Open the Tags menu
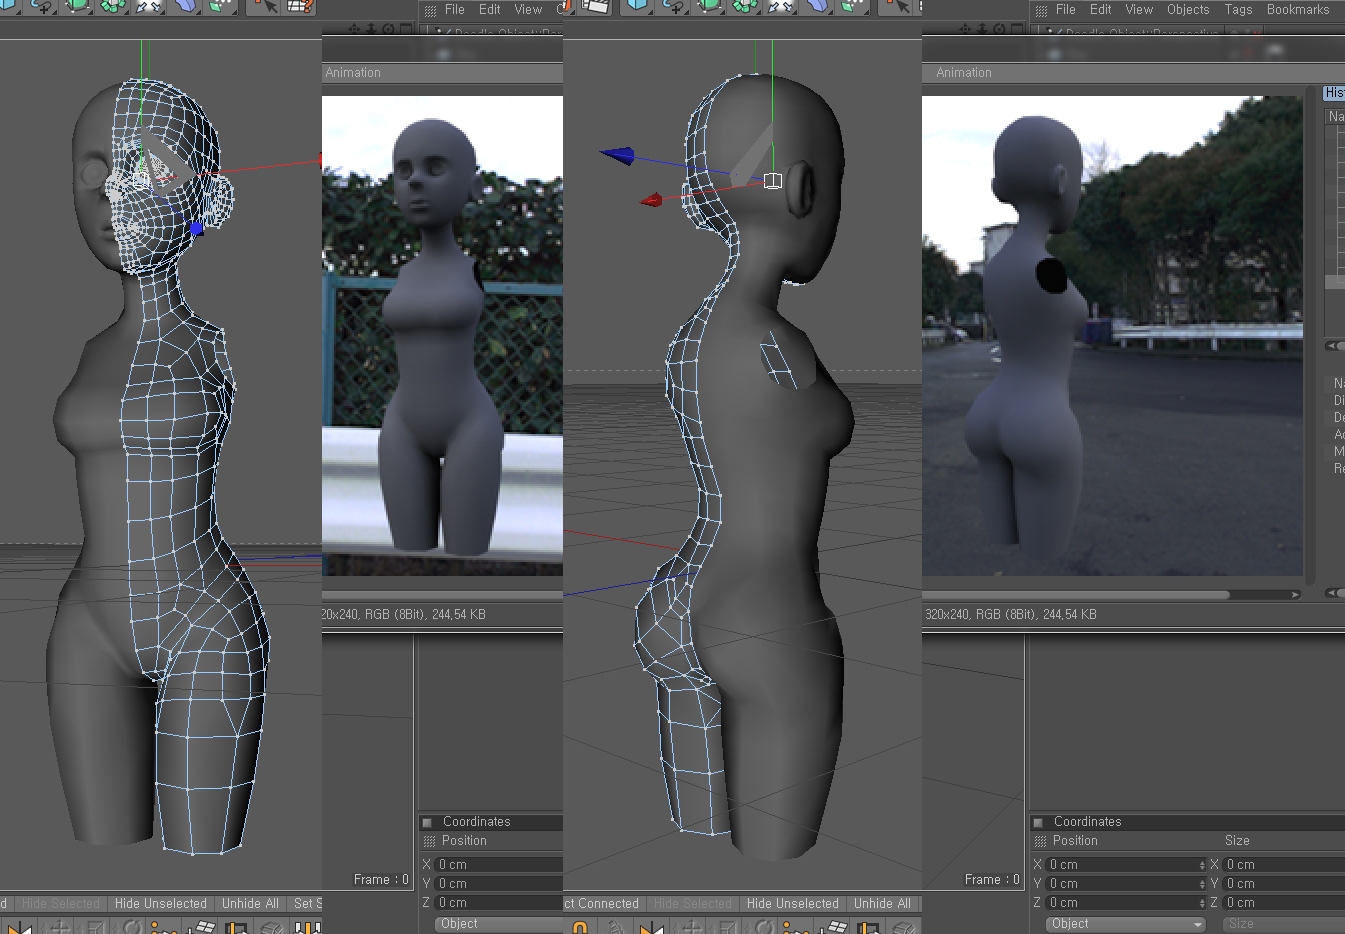The height and width of the screenshot is (934, 1345). (1238, 9)
